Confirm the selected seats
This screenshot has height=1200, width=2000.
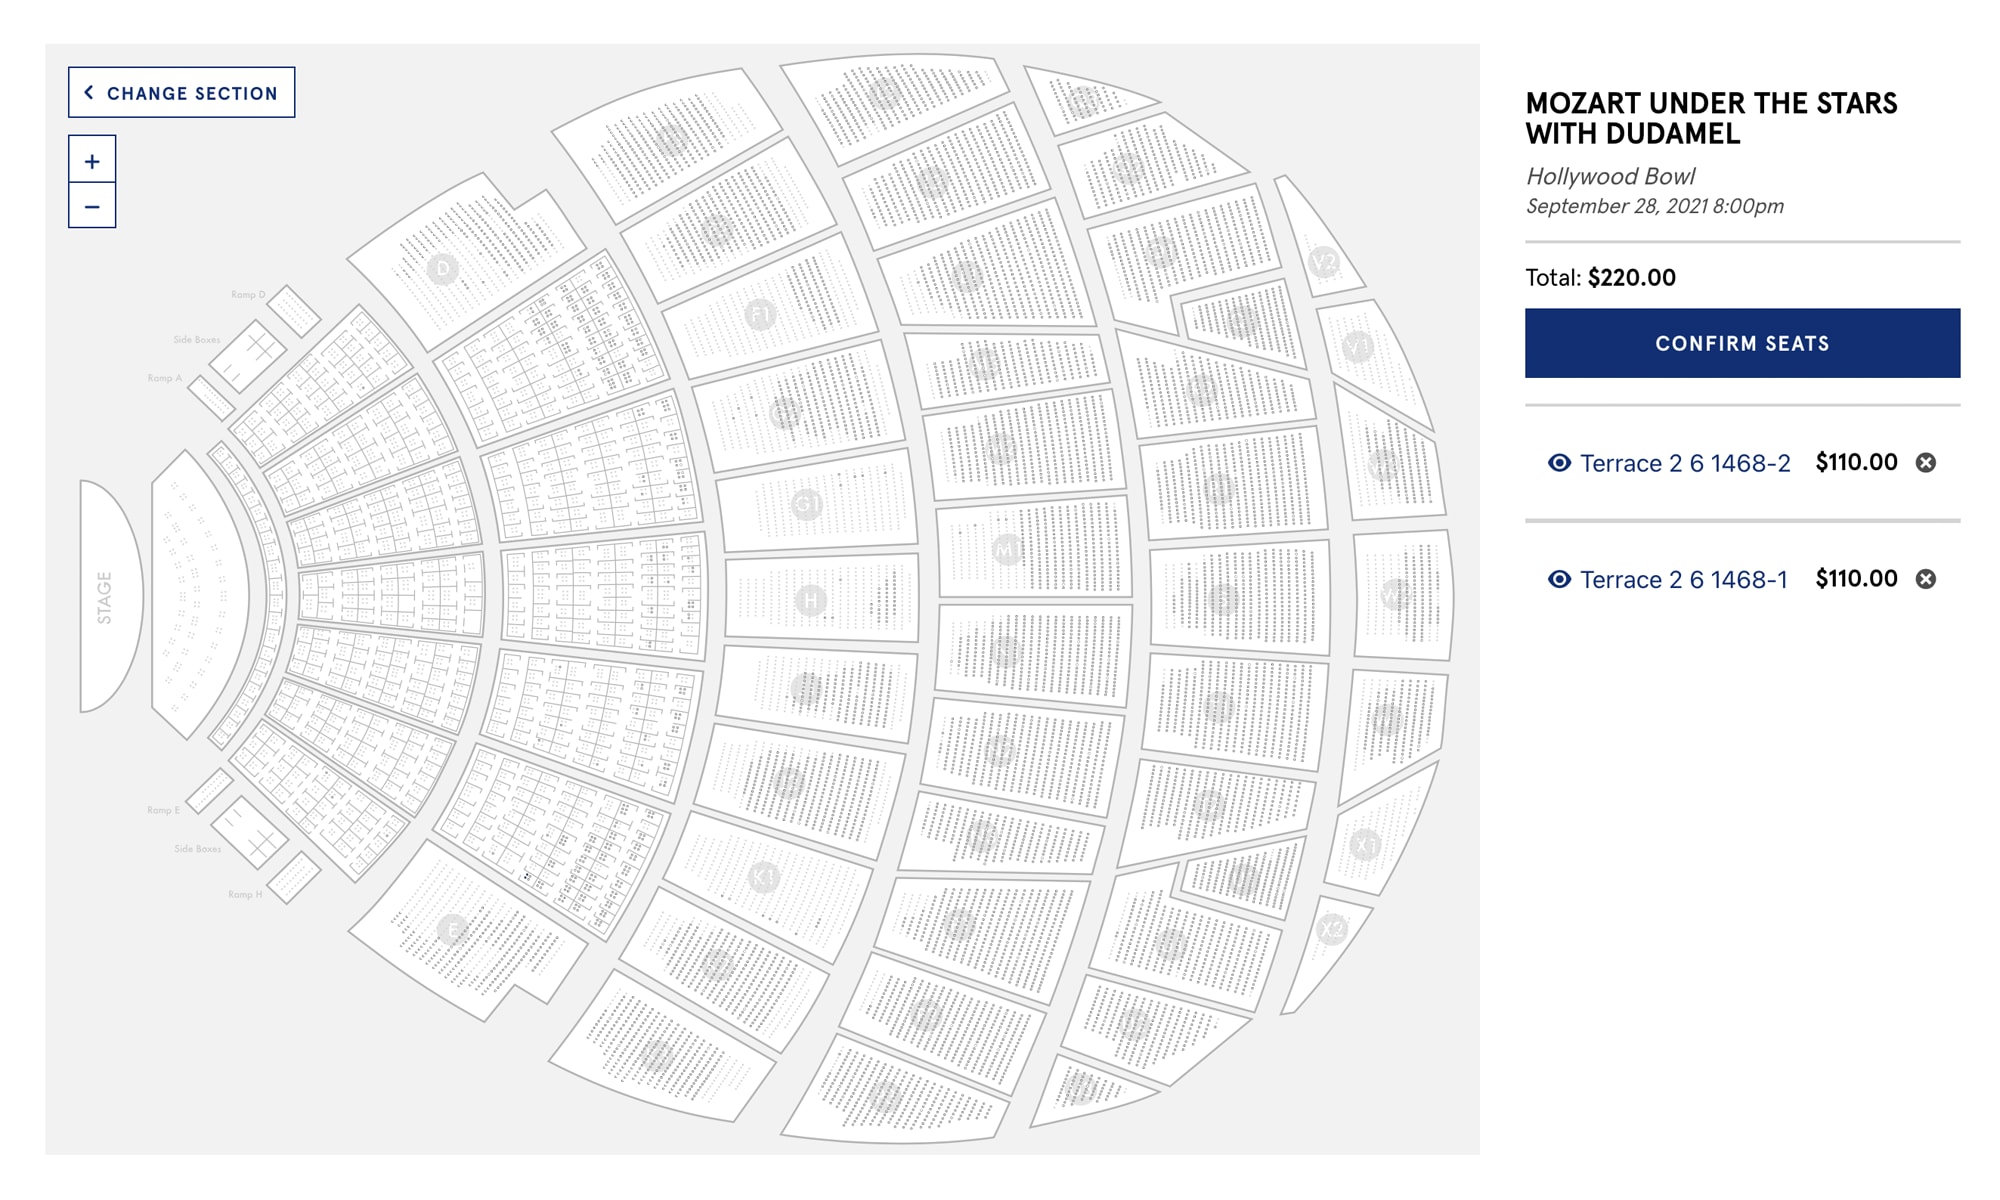tap(1742, 343)
